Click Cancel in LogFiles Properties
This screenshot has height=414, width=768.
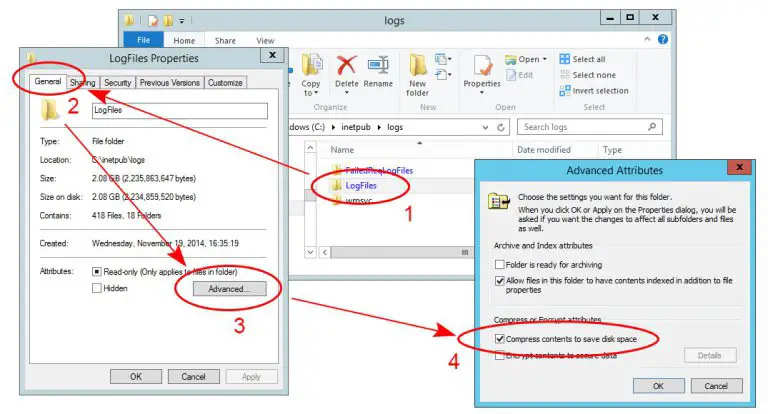click(x=193, y=377)
